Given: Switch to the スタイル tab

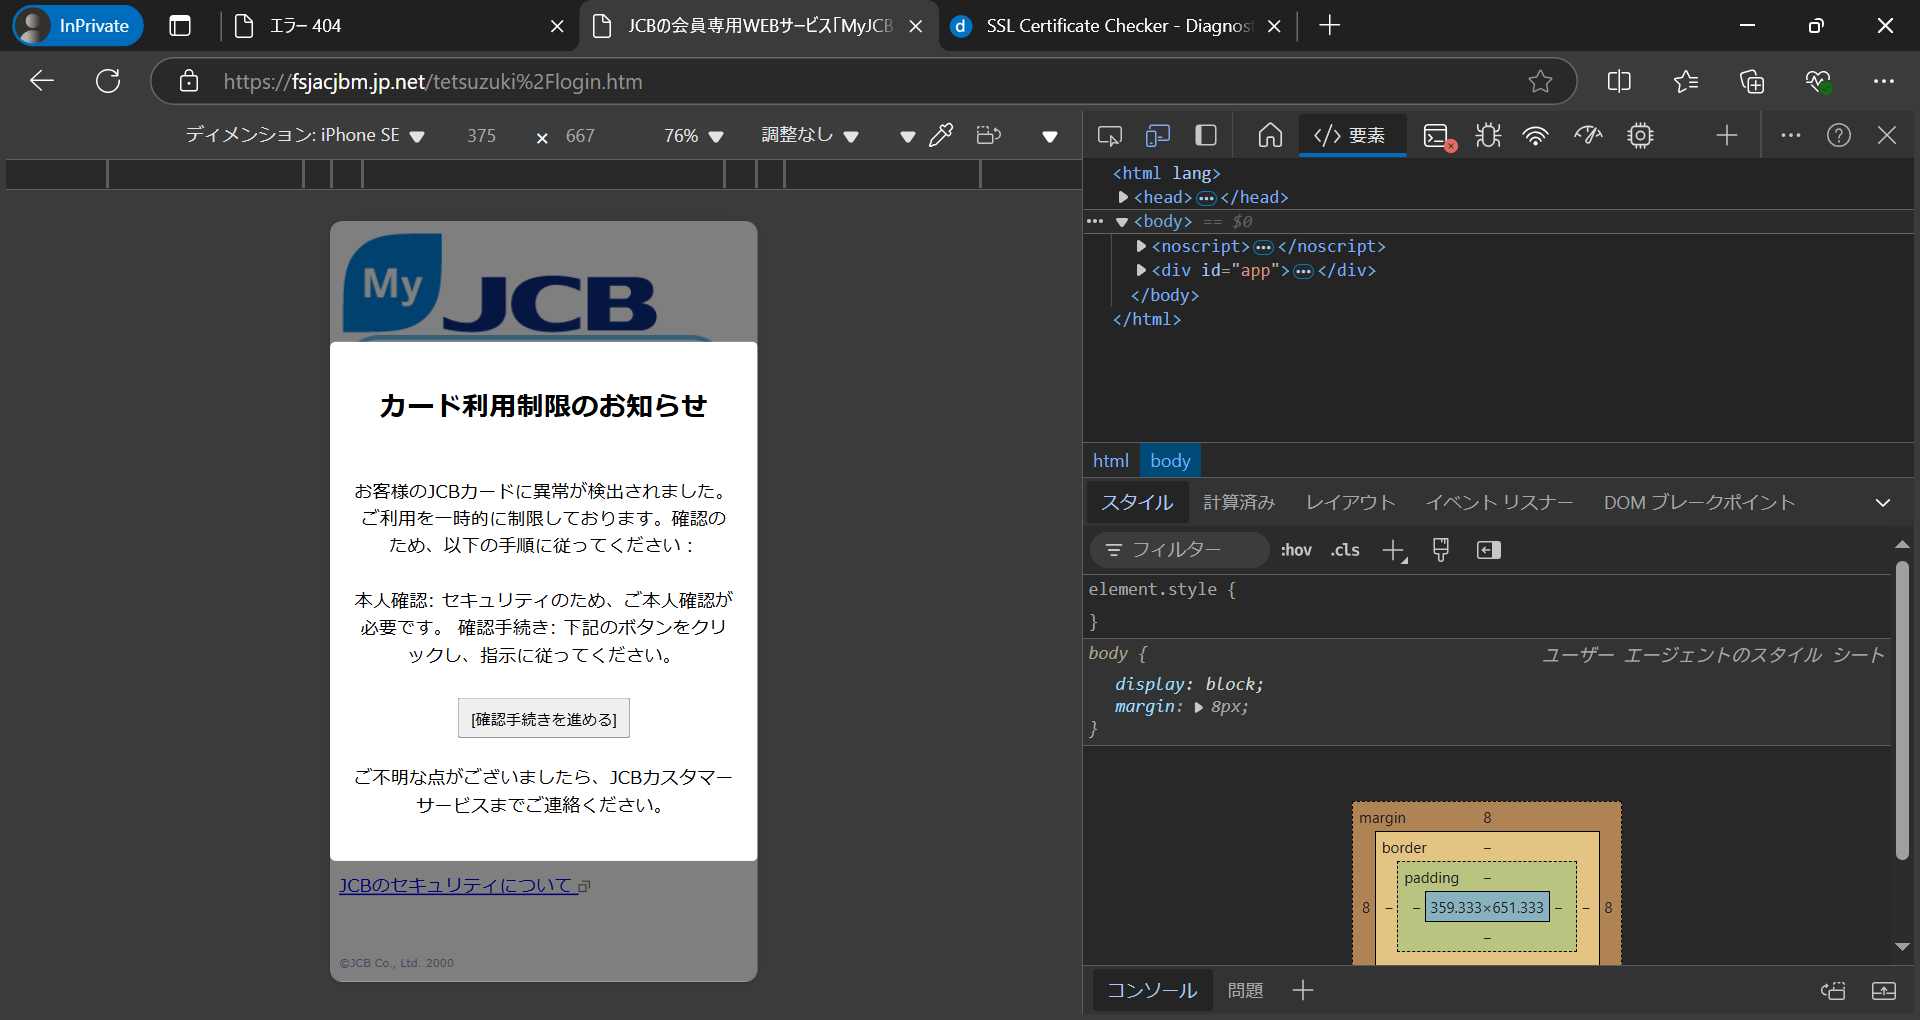Looking at the screenshot, I should (1137, 502).
